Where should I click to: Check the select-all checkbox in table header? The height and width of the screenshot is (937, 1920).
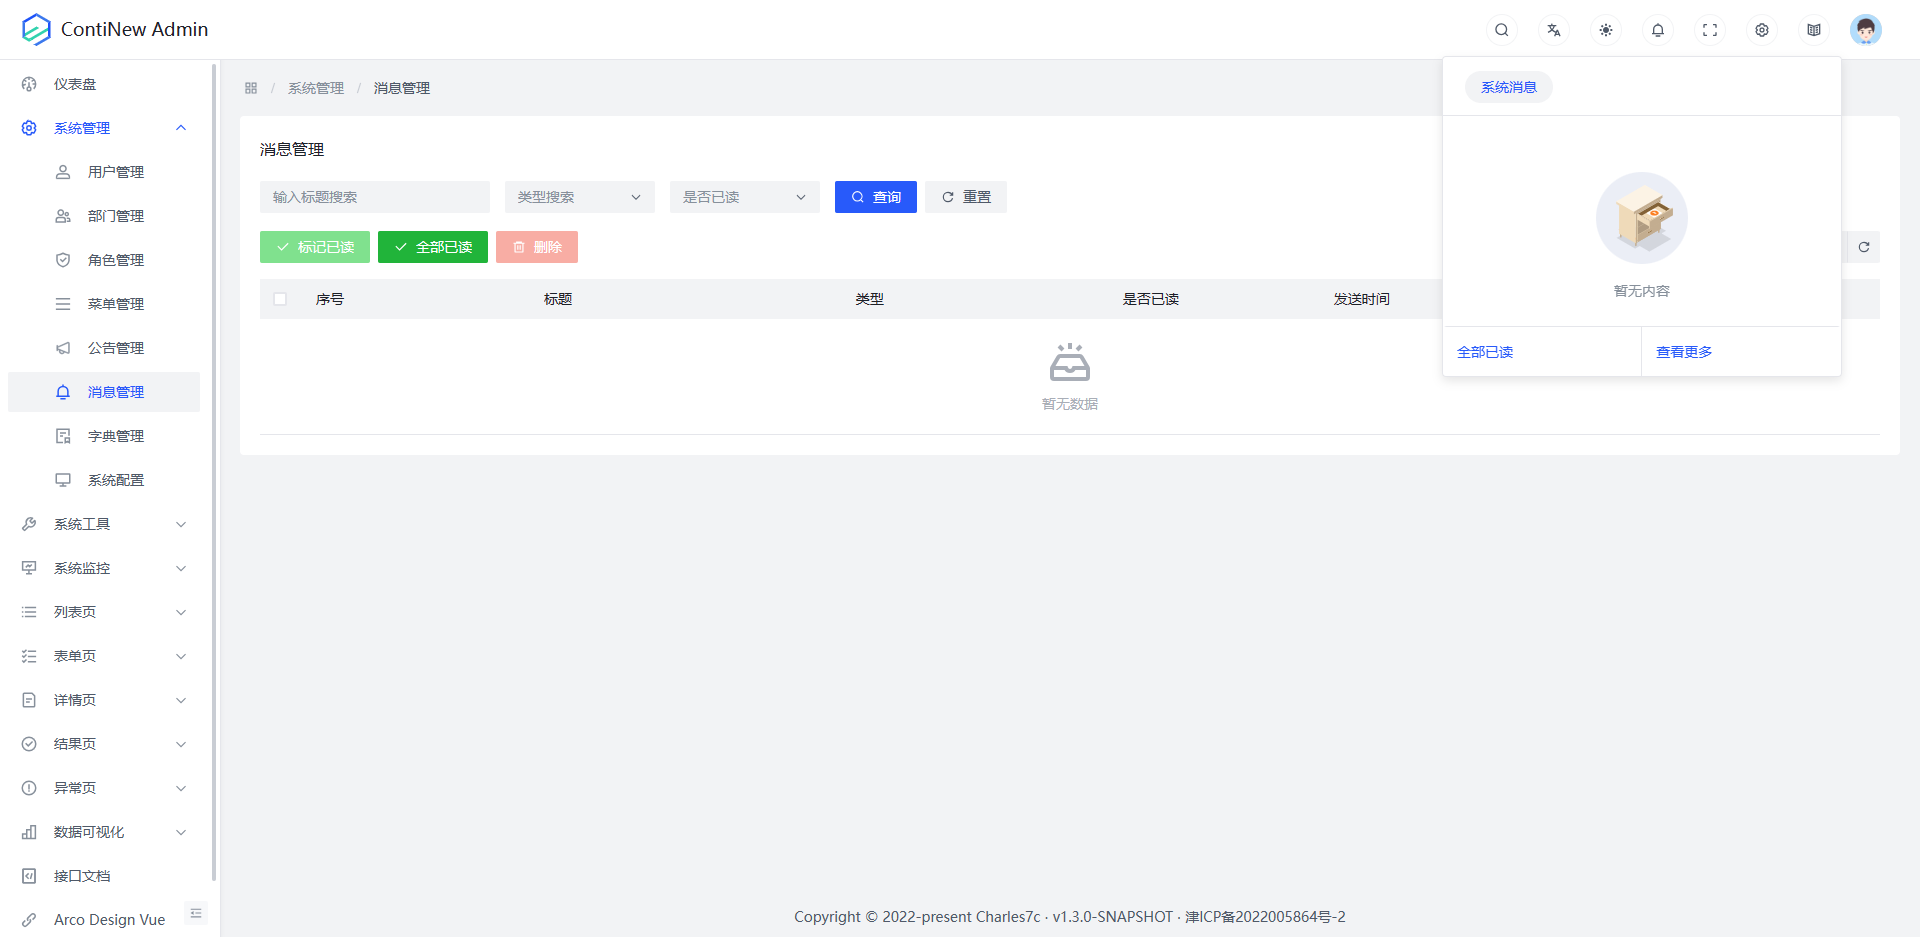click(280, 299)
